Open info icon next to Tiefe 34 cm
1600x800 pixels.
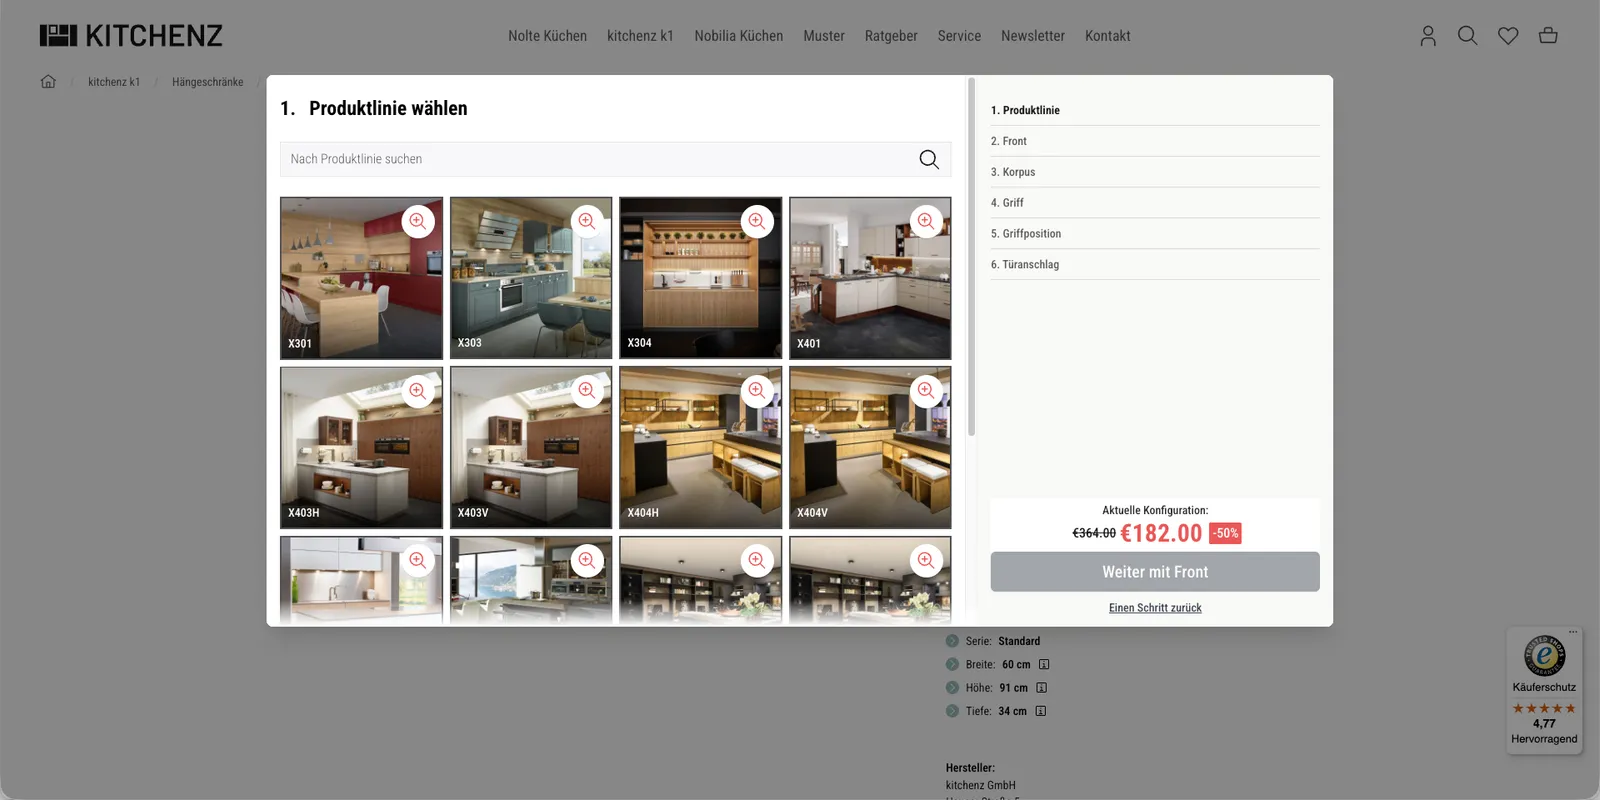1041,711
